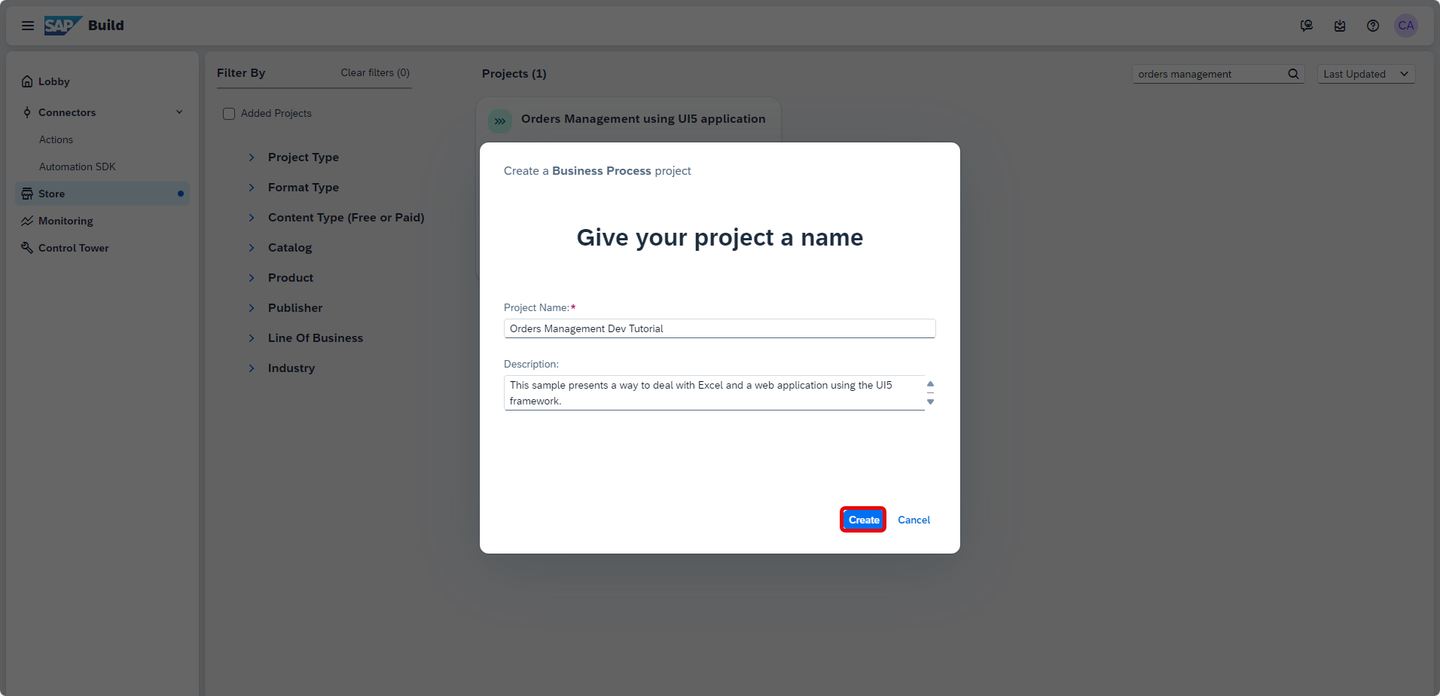Open the help question mark icon
1440x696 pixels.
coord(1373,26)
